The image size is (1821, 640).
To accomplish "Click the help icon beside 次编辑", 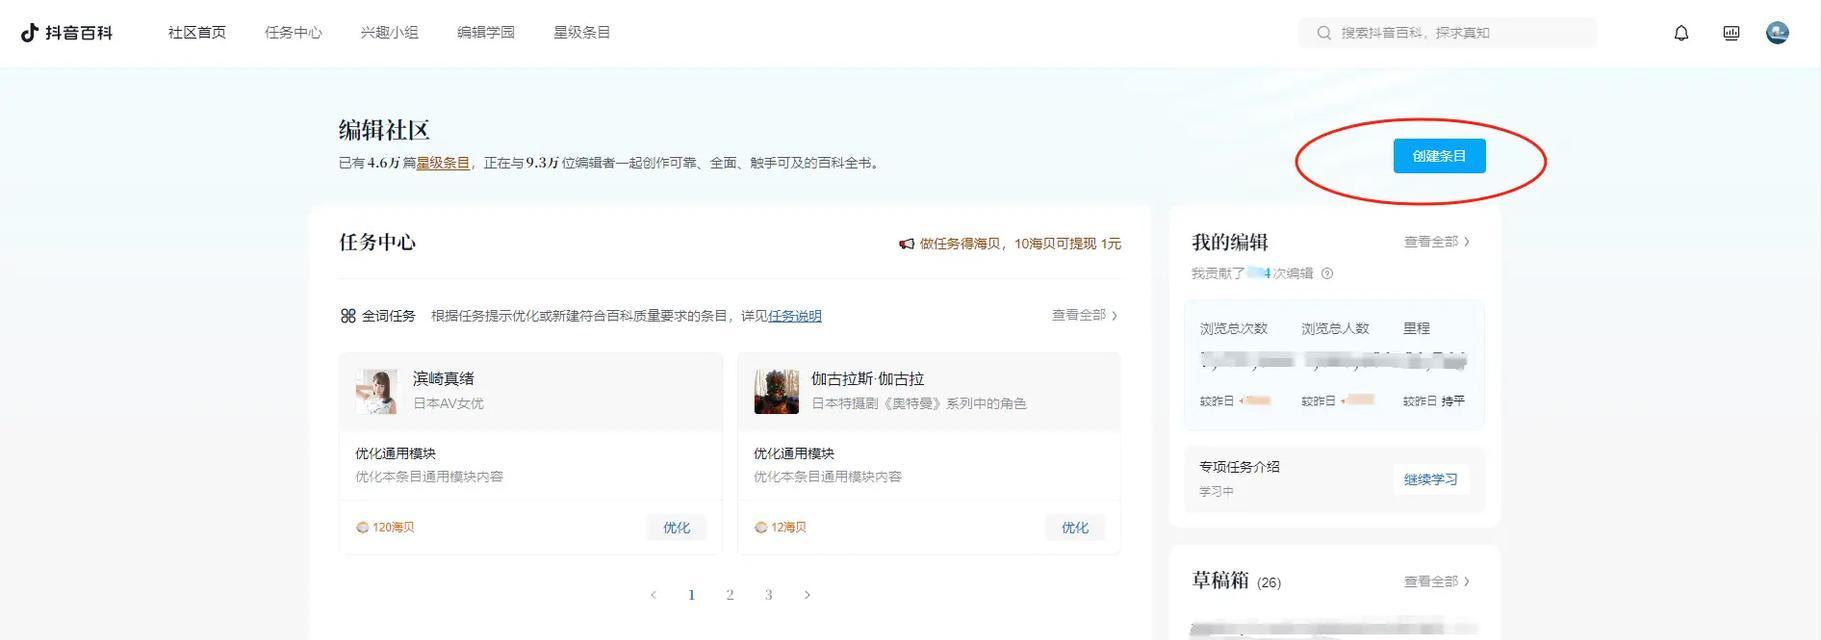I will (1327, 274).
